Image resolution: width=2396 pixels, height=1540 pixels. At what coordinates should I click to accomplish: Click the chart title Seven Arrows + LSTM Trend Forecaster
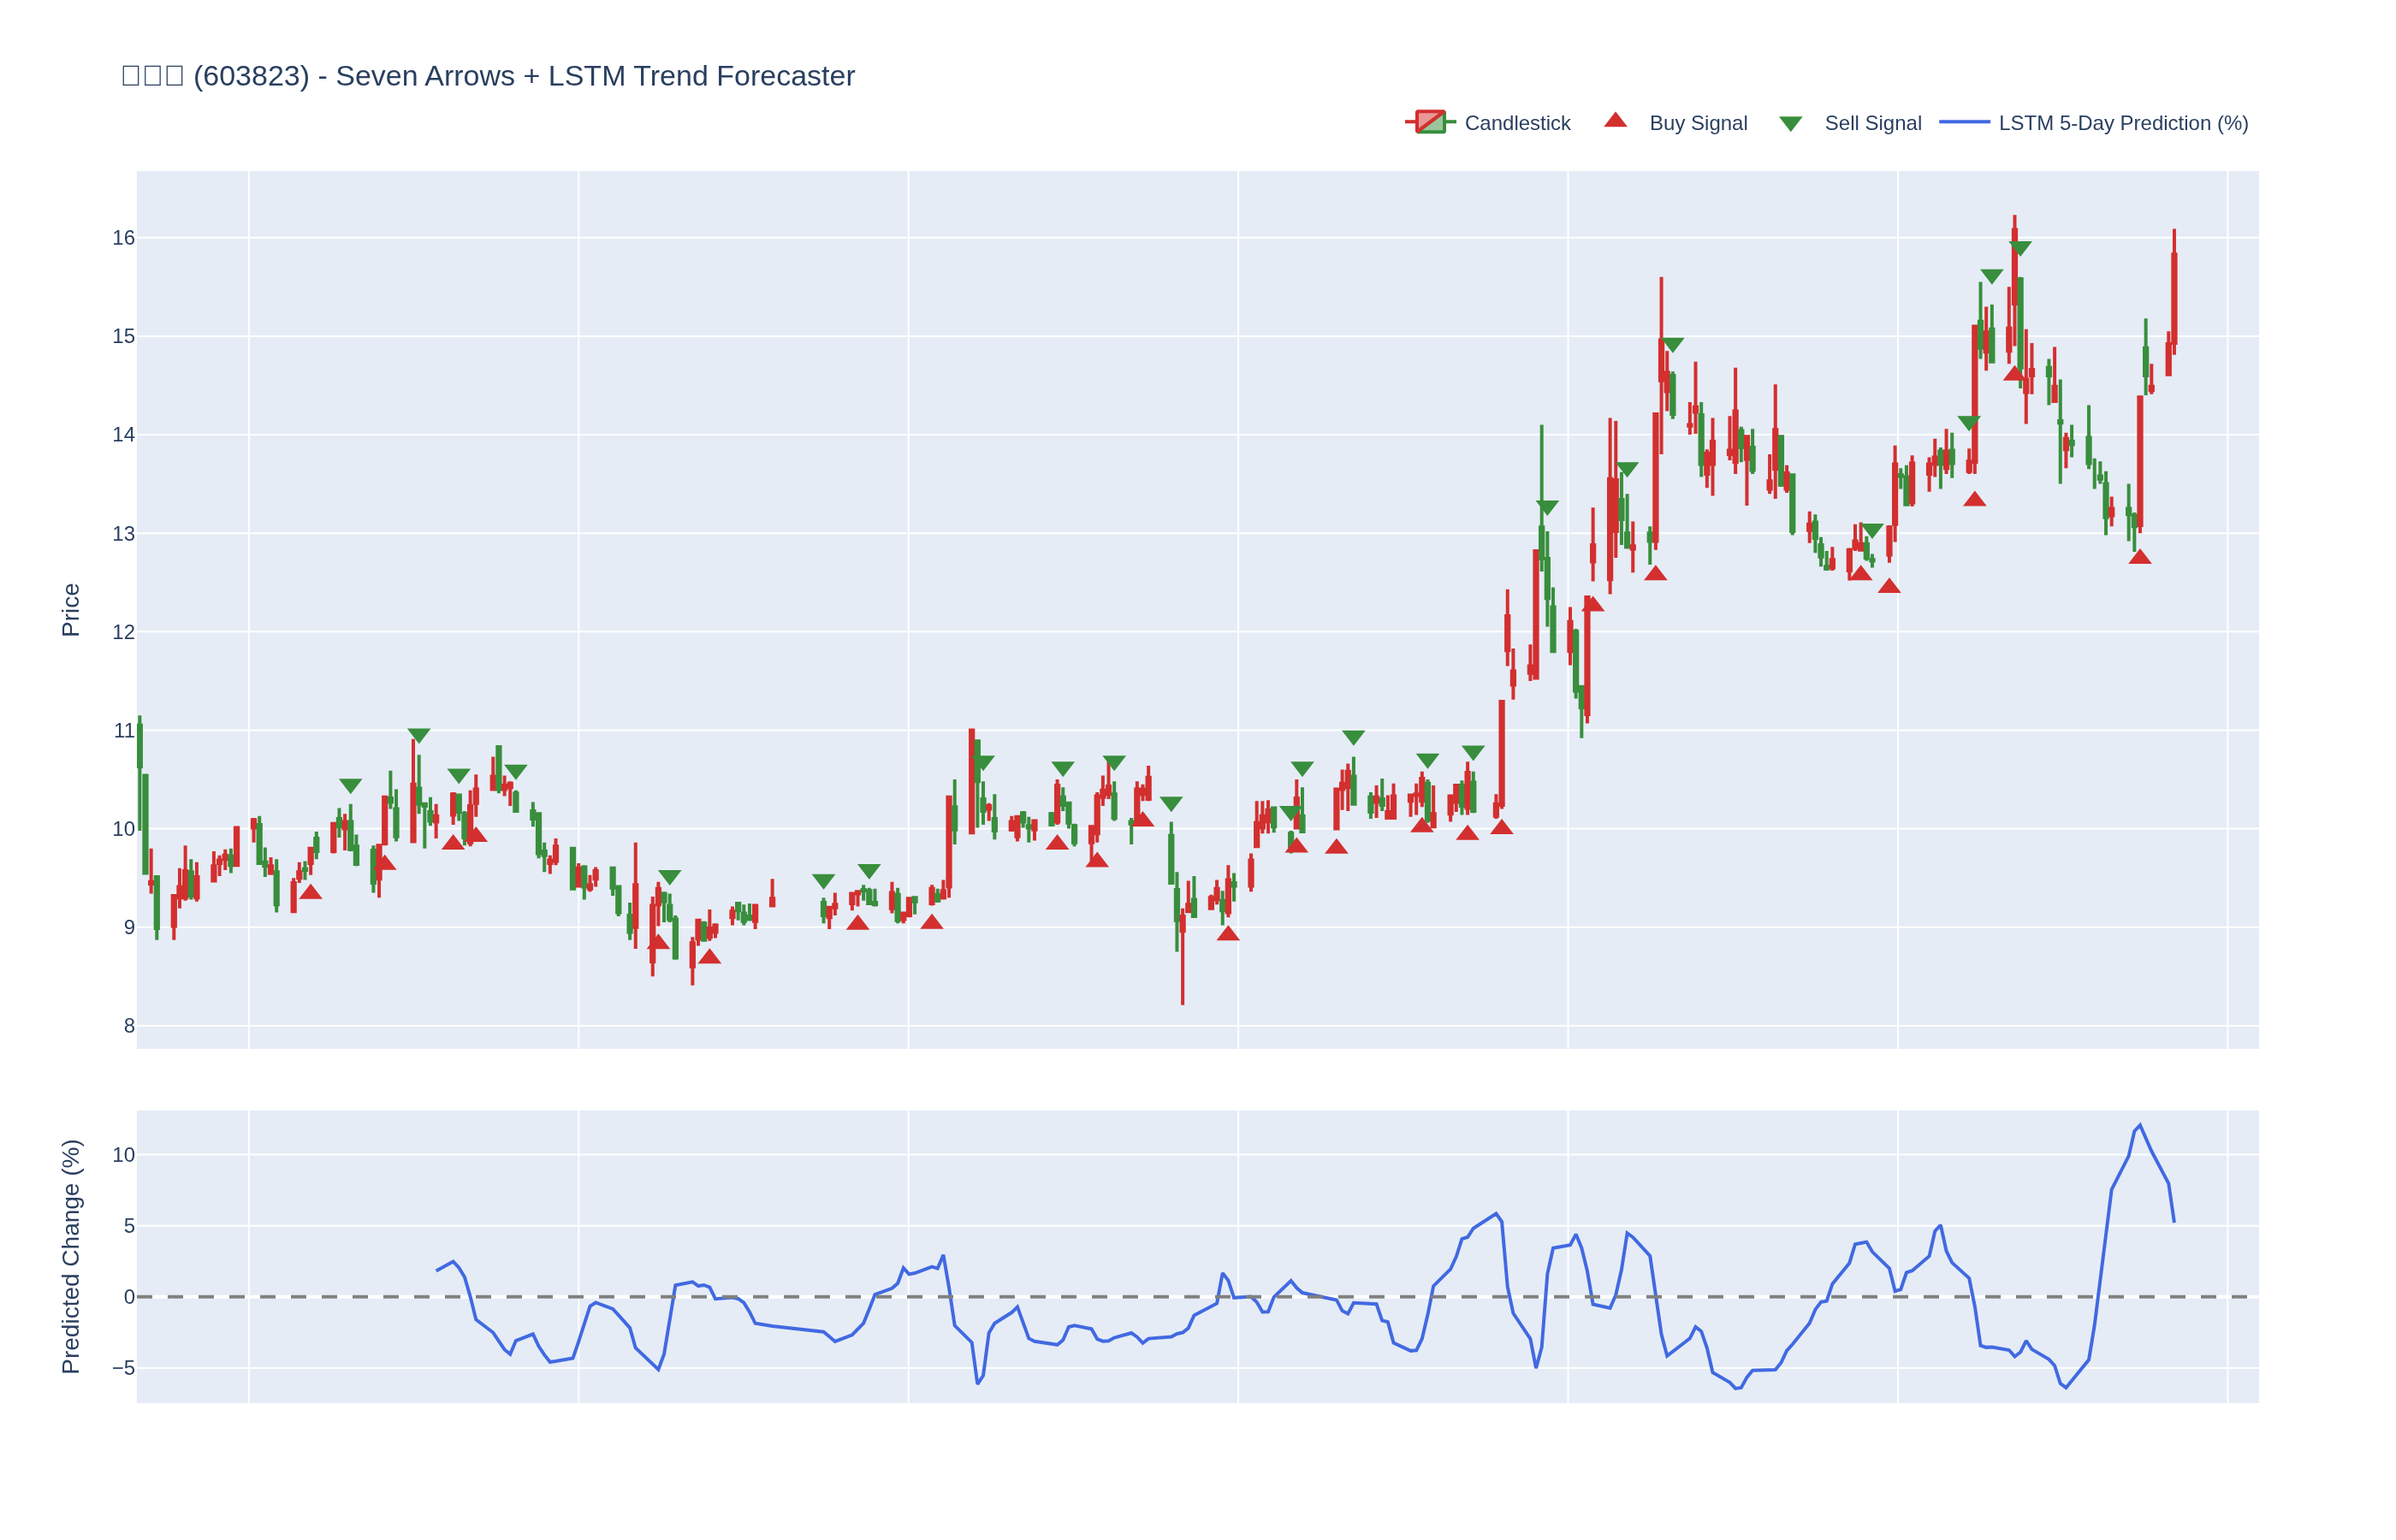594,76
